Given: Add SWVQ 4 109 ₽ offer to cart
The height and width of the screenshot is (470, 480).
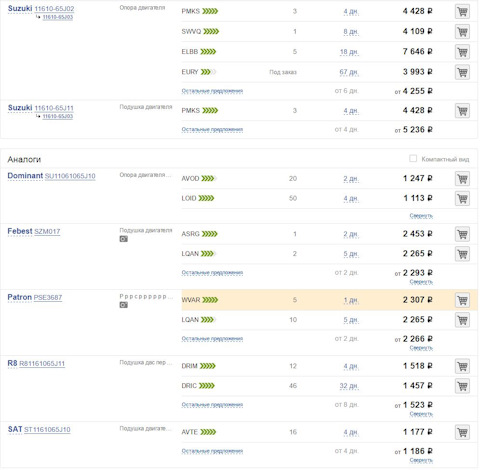Looking at the screenshot, I should pos(462,32).
